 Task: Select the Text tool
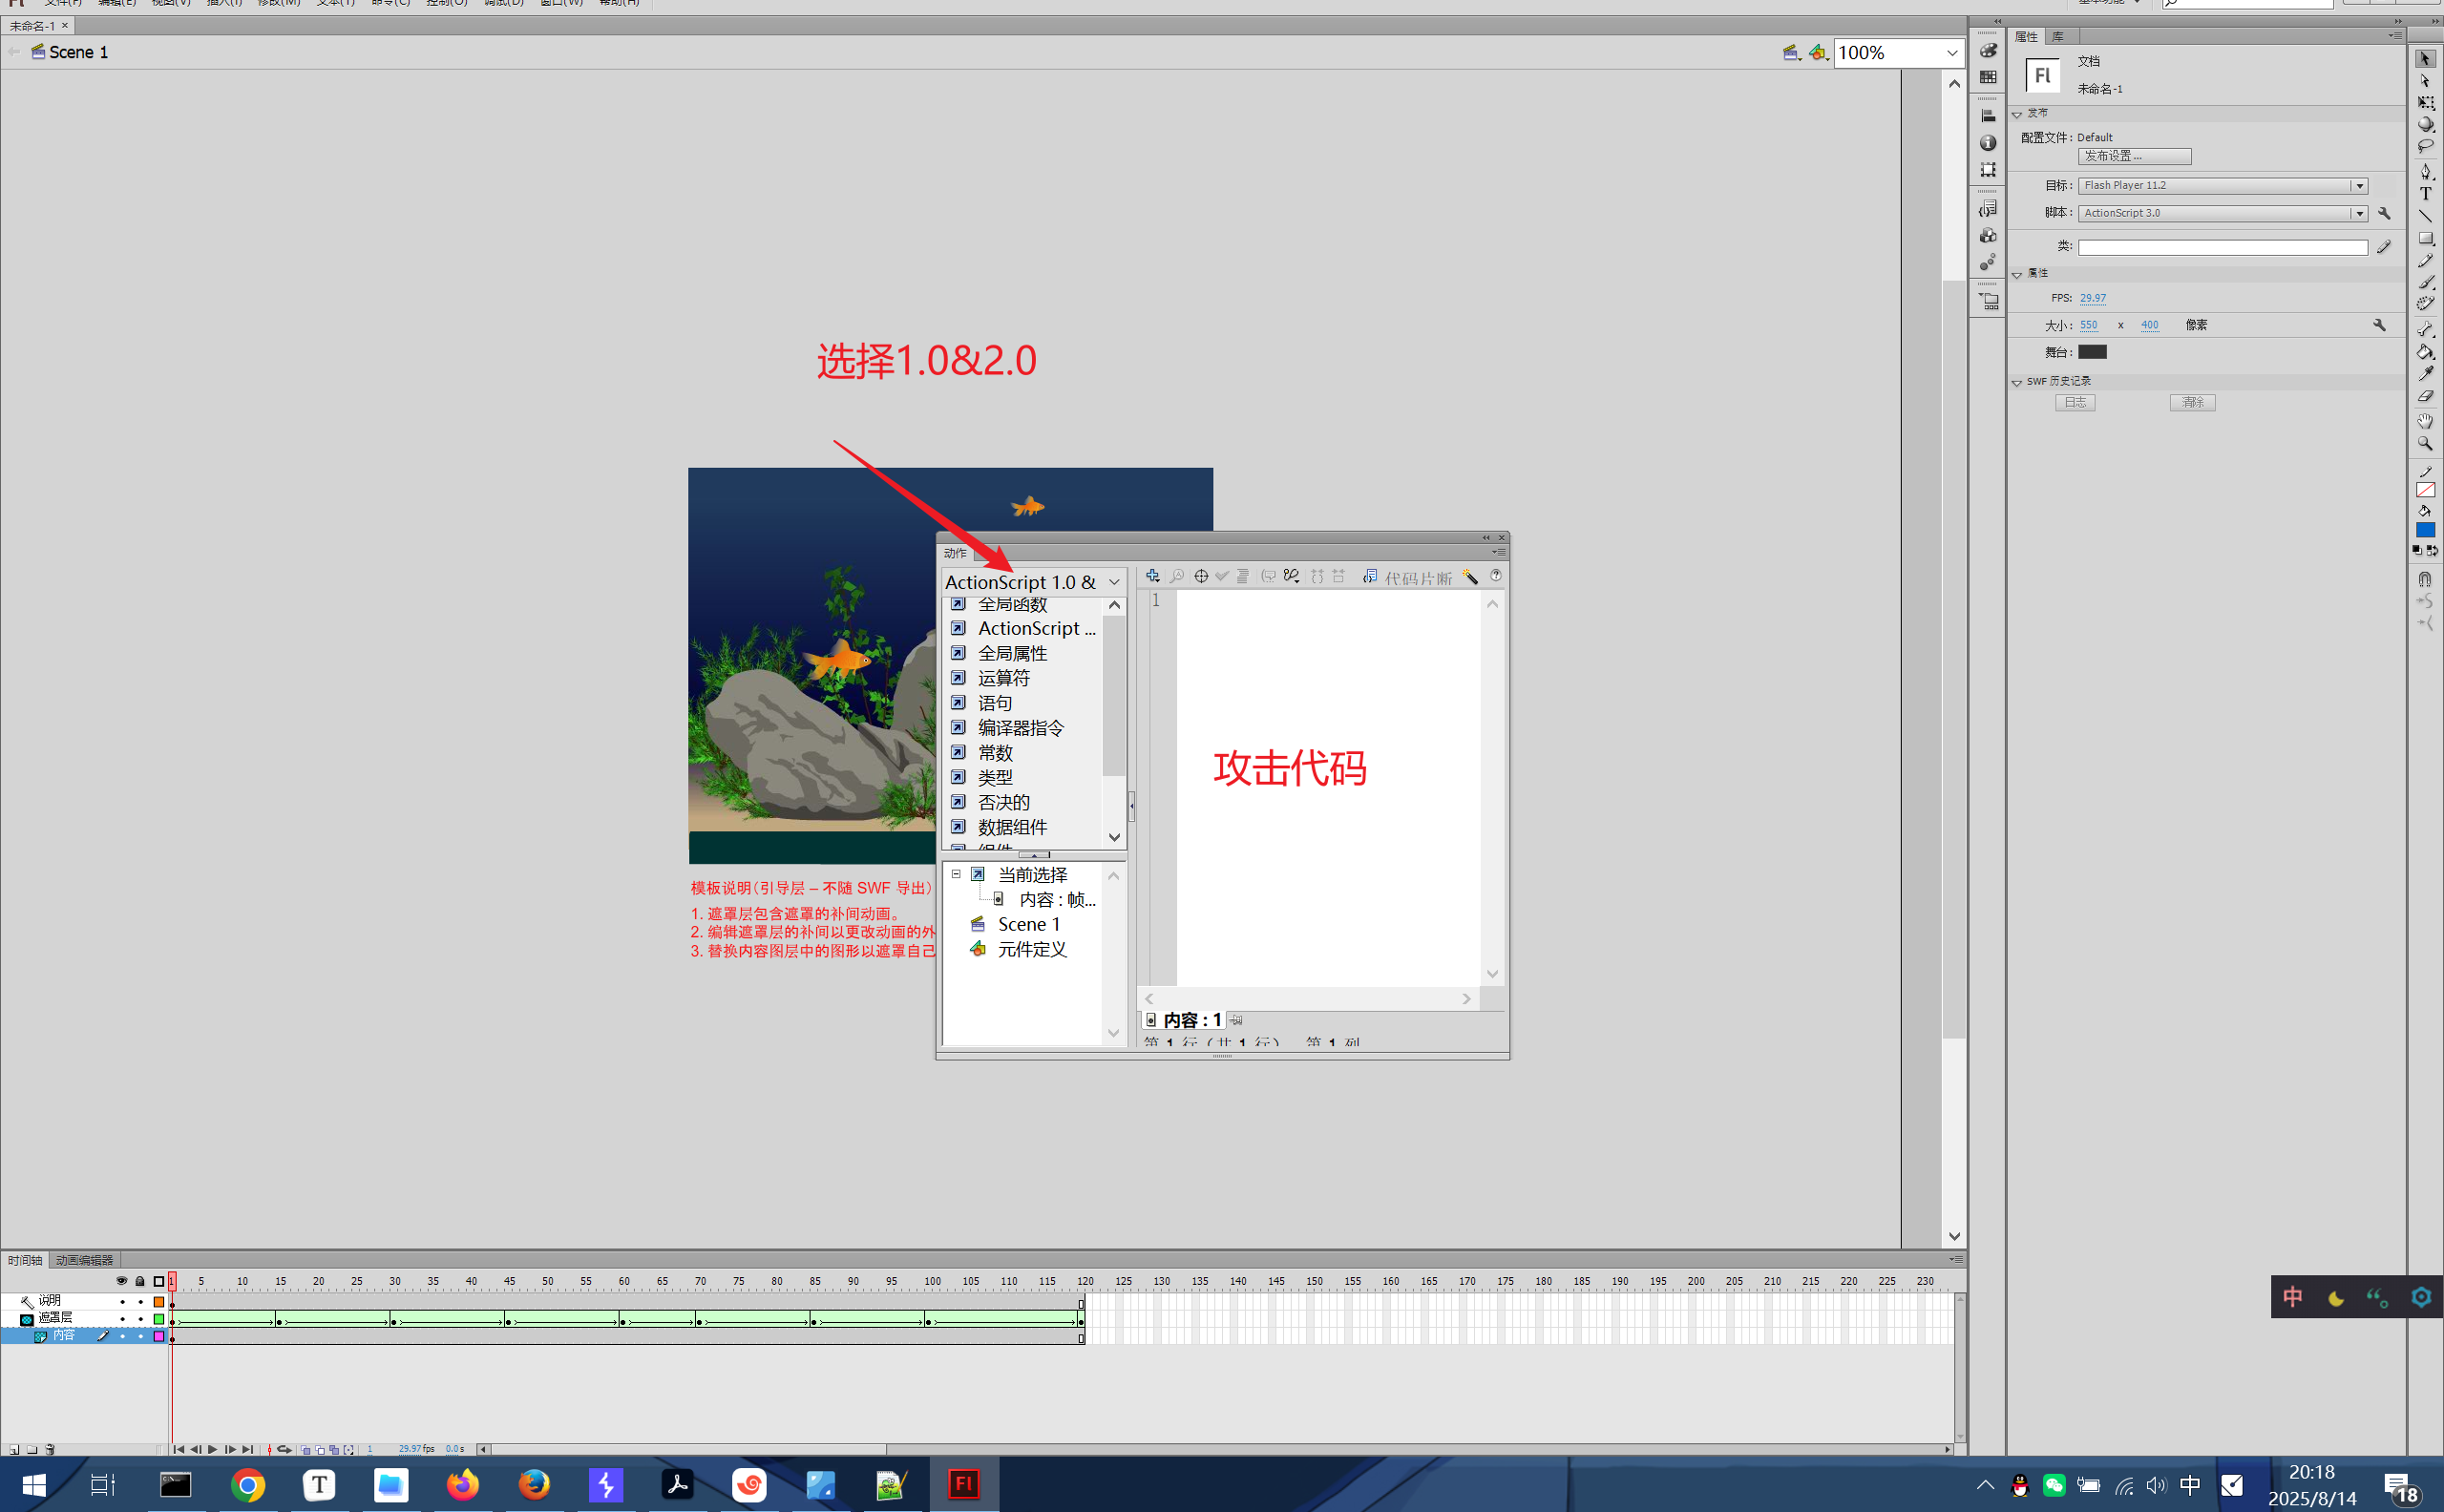[x=2425, y=194]
